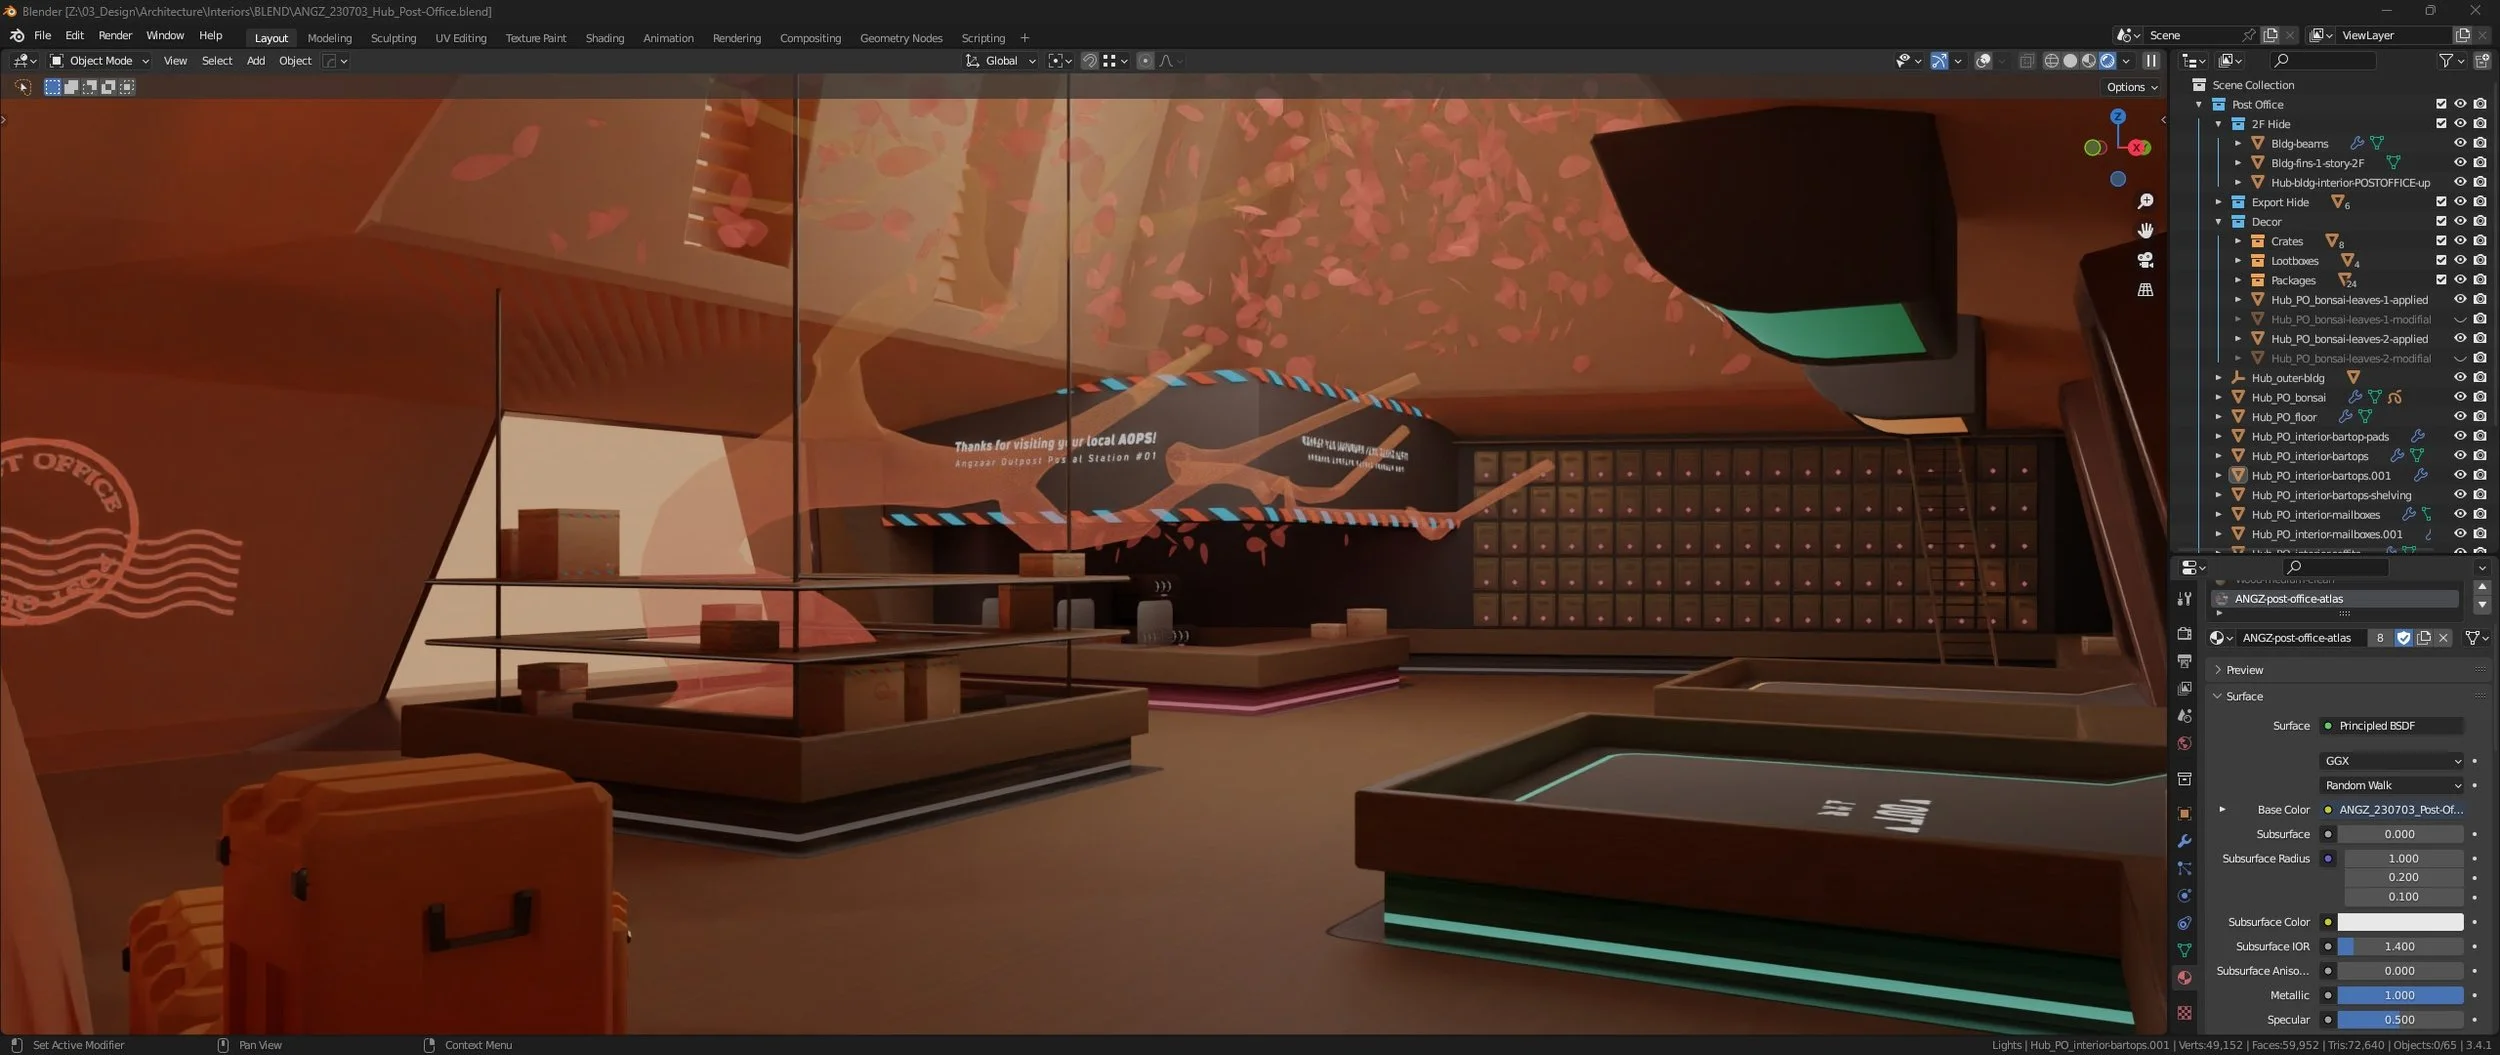Open the World properties tab
Viewport: 2500px width, 1055px height.
2184,743
